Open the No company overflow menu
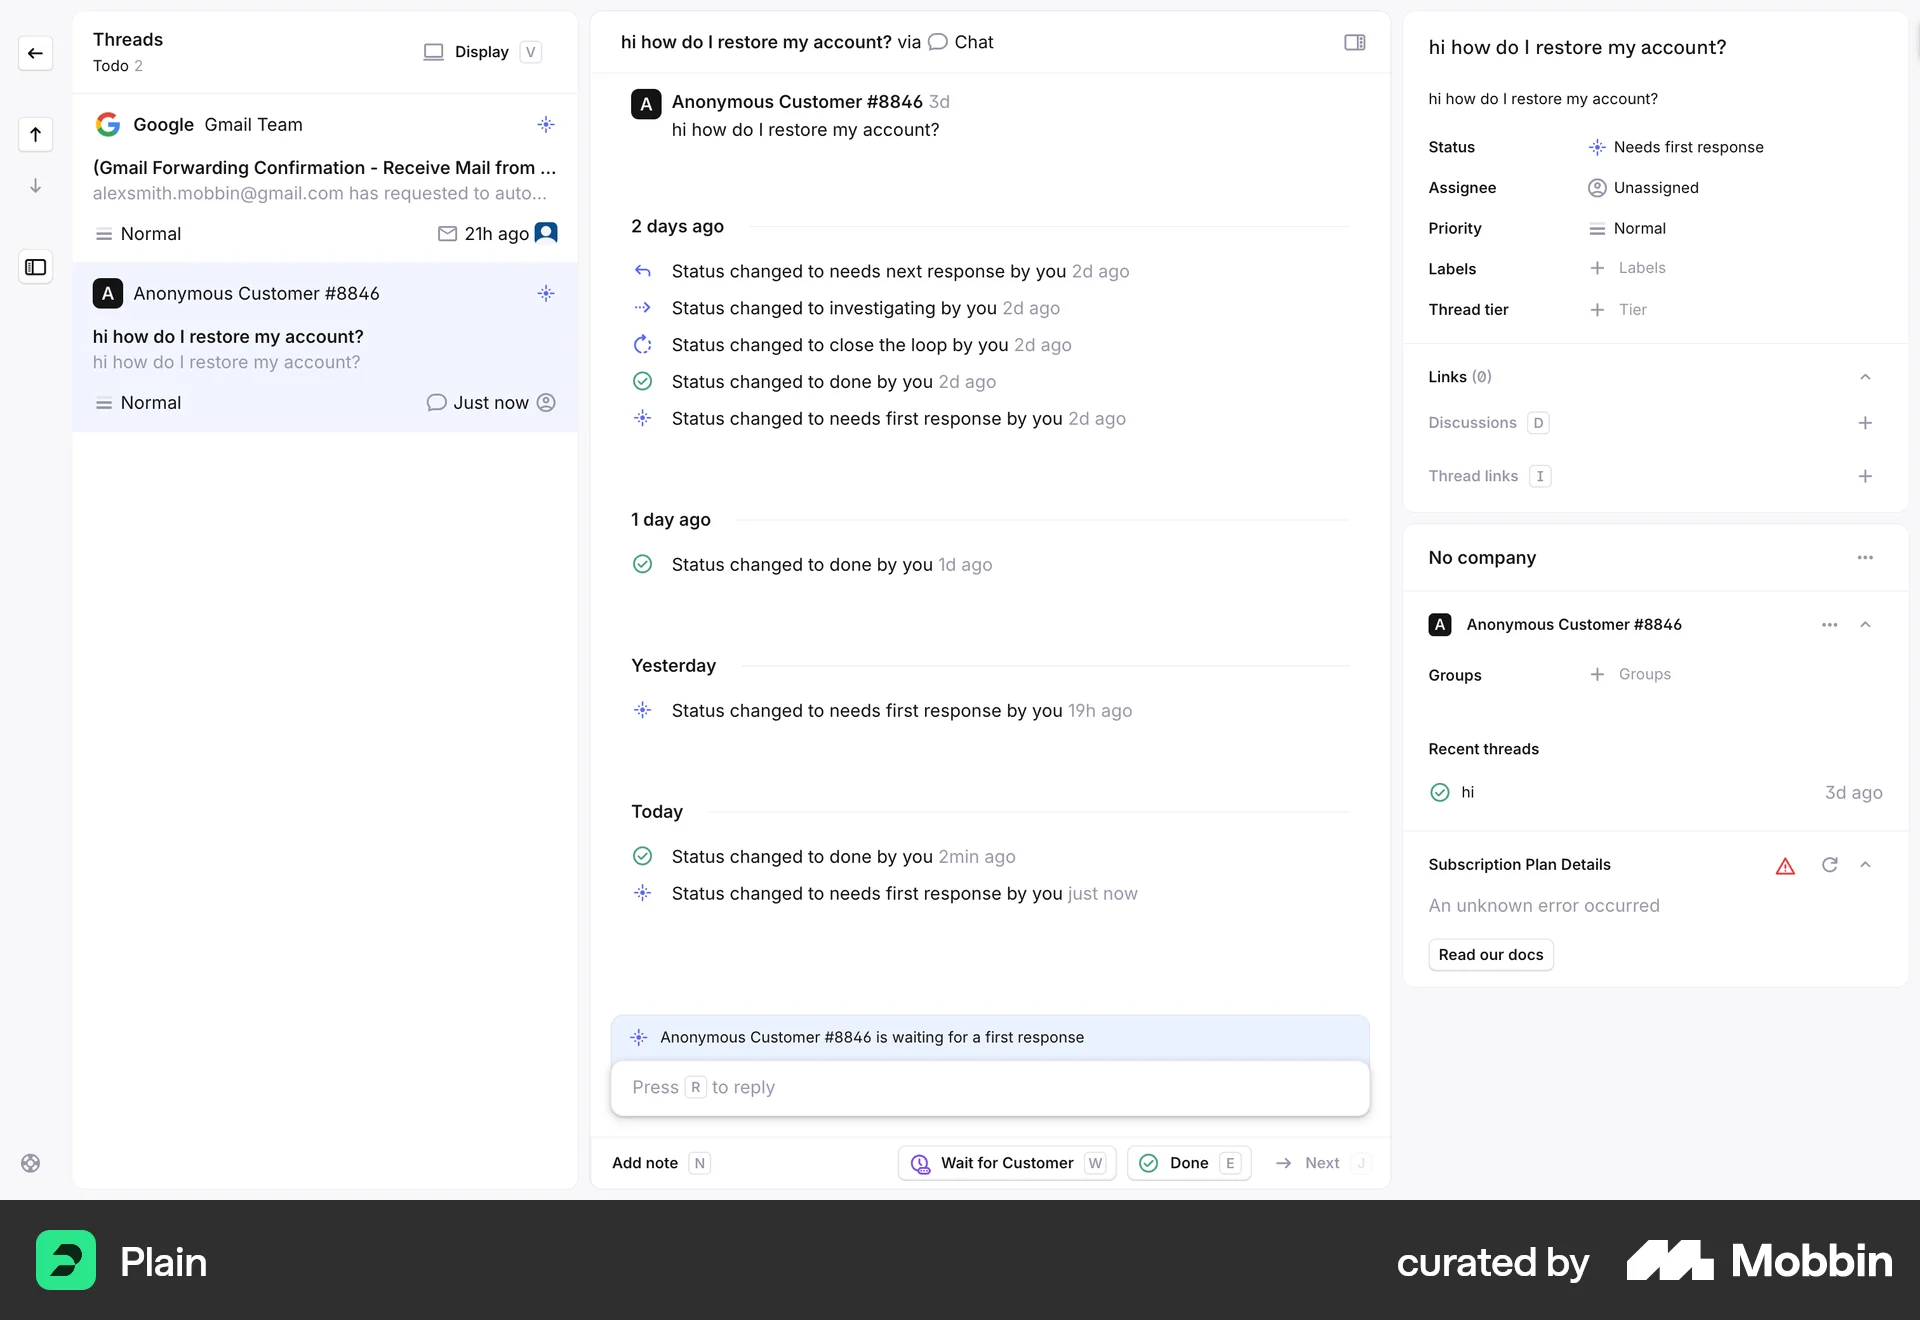The image size is (1920, 1320). click(x=1866, y=558)
